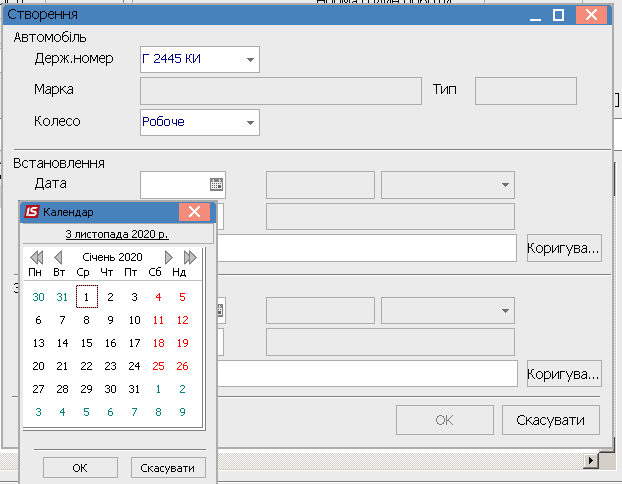Viewport: 622px width, 484px height.
Task: Select February 6 shown in teal
Action: [110, 412]
